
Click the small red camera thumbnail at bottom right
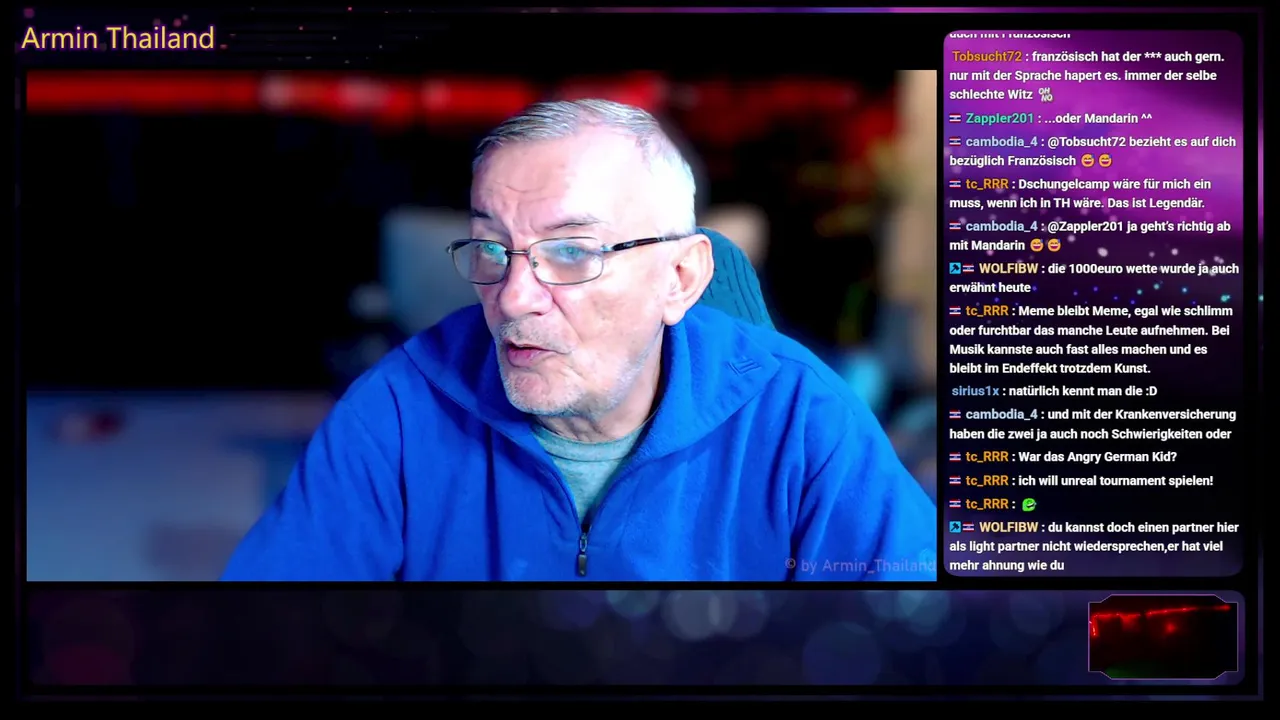tap(1163, 636)
